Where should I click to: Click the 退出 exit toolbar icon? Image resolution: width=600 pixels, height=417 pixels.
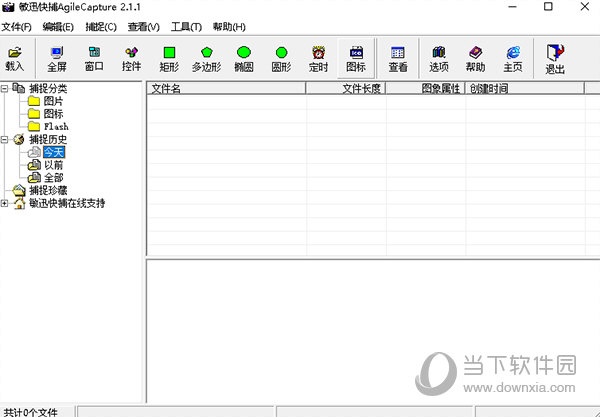[x=555, y=59]
